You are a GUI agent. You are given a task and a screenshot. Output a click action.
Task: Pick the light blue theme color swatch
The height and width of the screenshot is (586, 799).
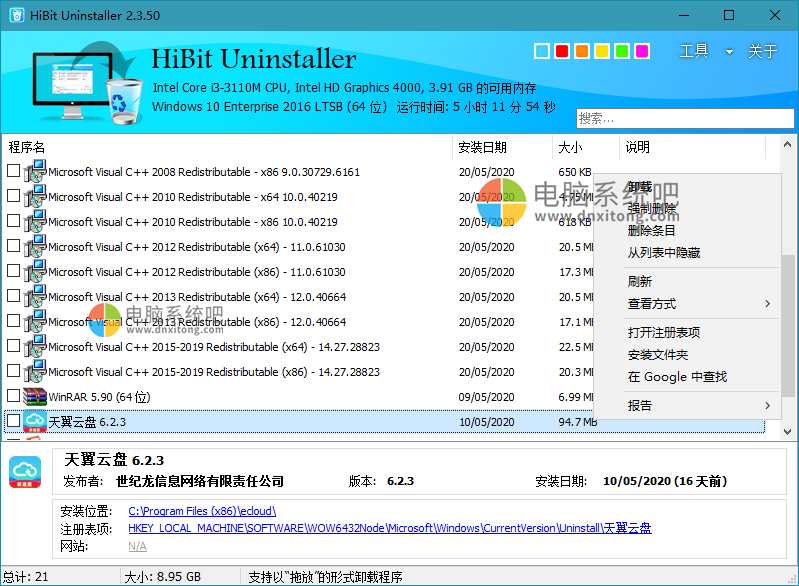click(x=542, y=51)
